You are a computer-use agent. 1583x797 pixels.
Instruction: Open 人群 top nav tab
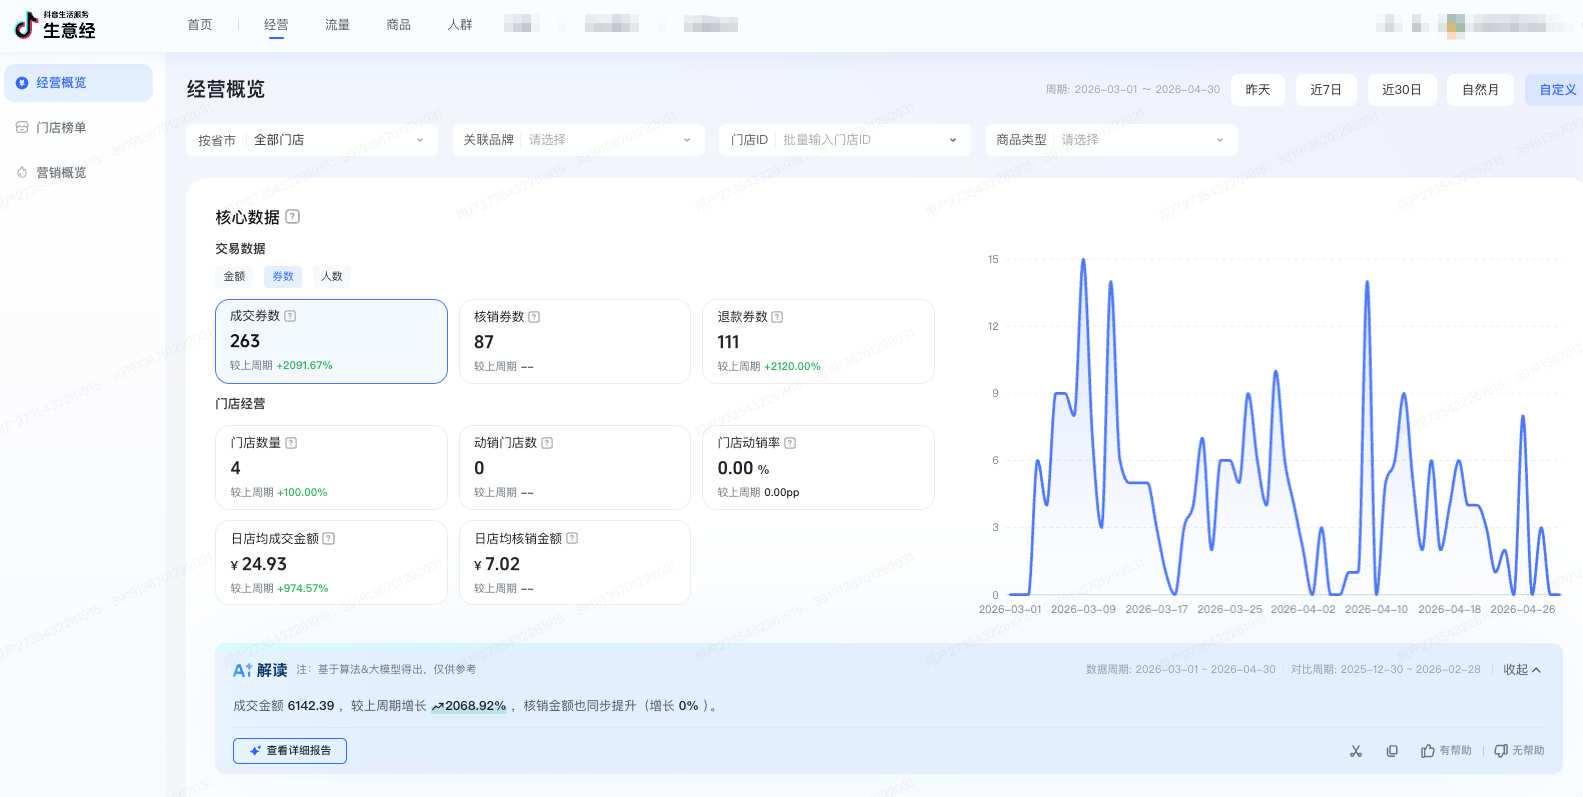click(x=460, y=25)
